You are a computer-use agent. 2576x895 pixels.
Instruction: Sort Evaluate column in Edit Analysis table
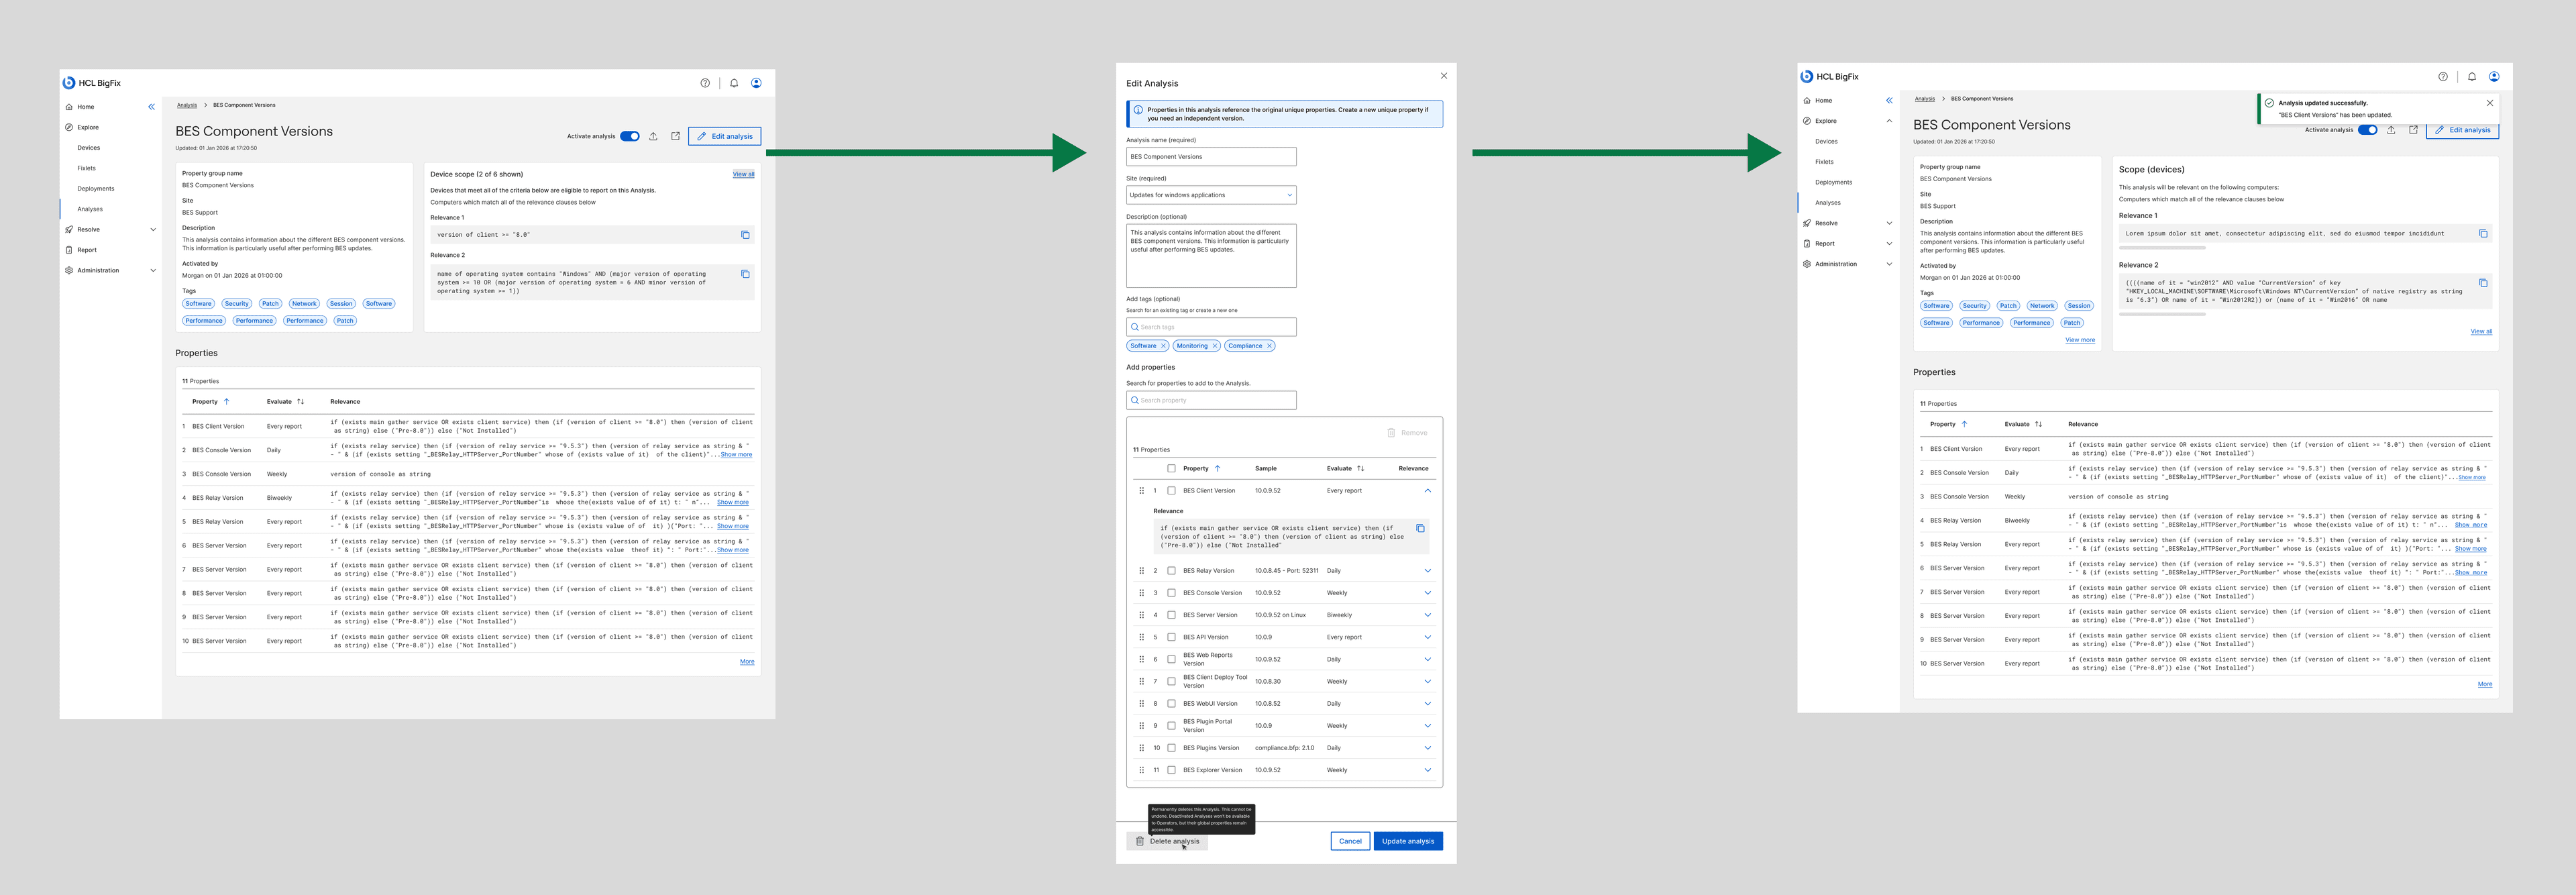(x=1360, y=468)
